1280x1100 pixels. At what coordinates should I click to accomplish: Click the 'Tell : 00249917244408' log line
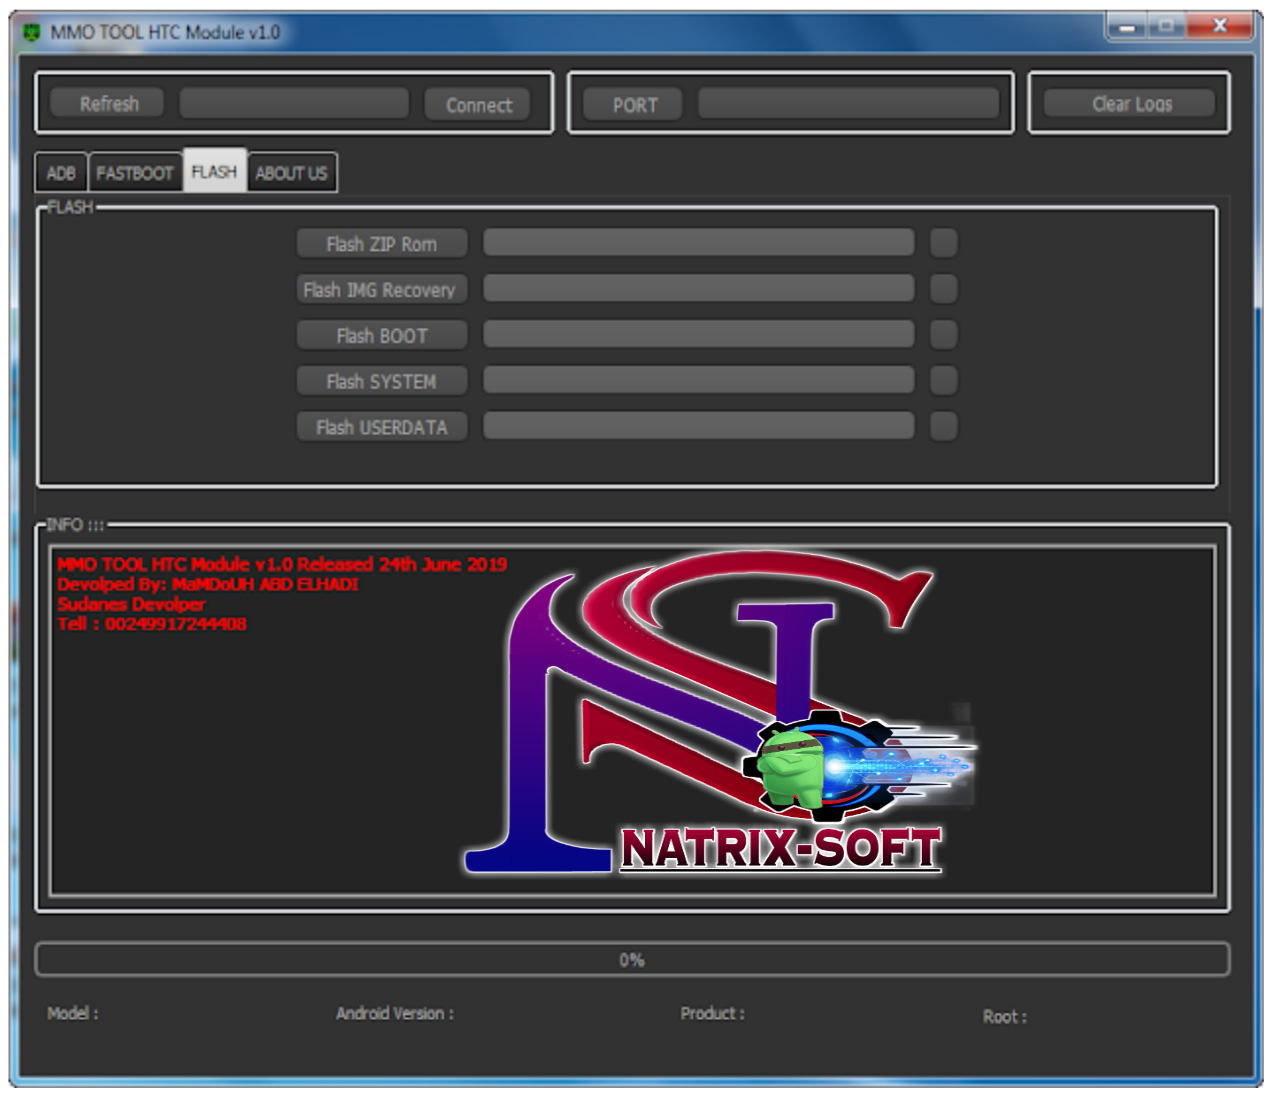152,624
